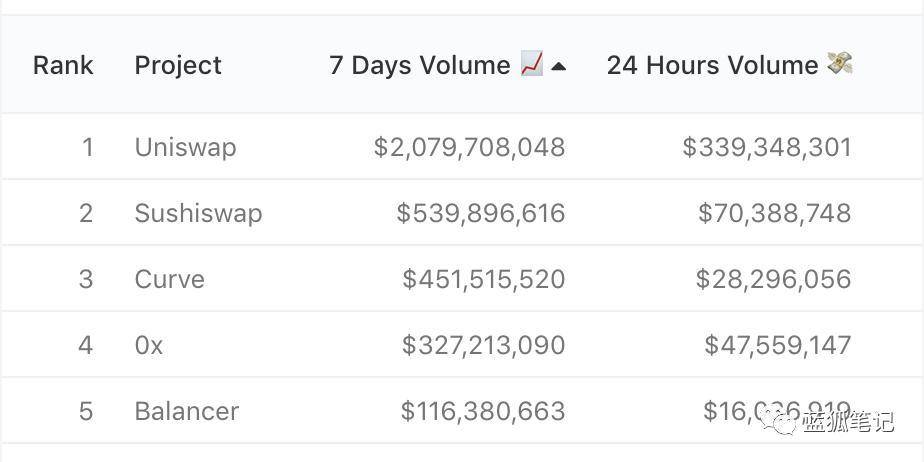The image size is (924, 462).
Task: Click the money emoji icon beside 24 Hours Volume
Action: pyautogui.click(x=839, y=64)
